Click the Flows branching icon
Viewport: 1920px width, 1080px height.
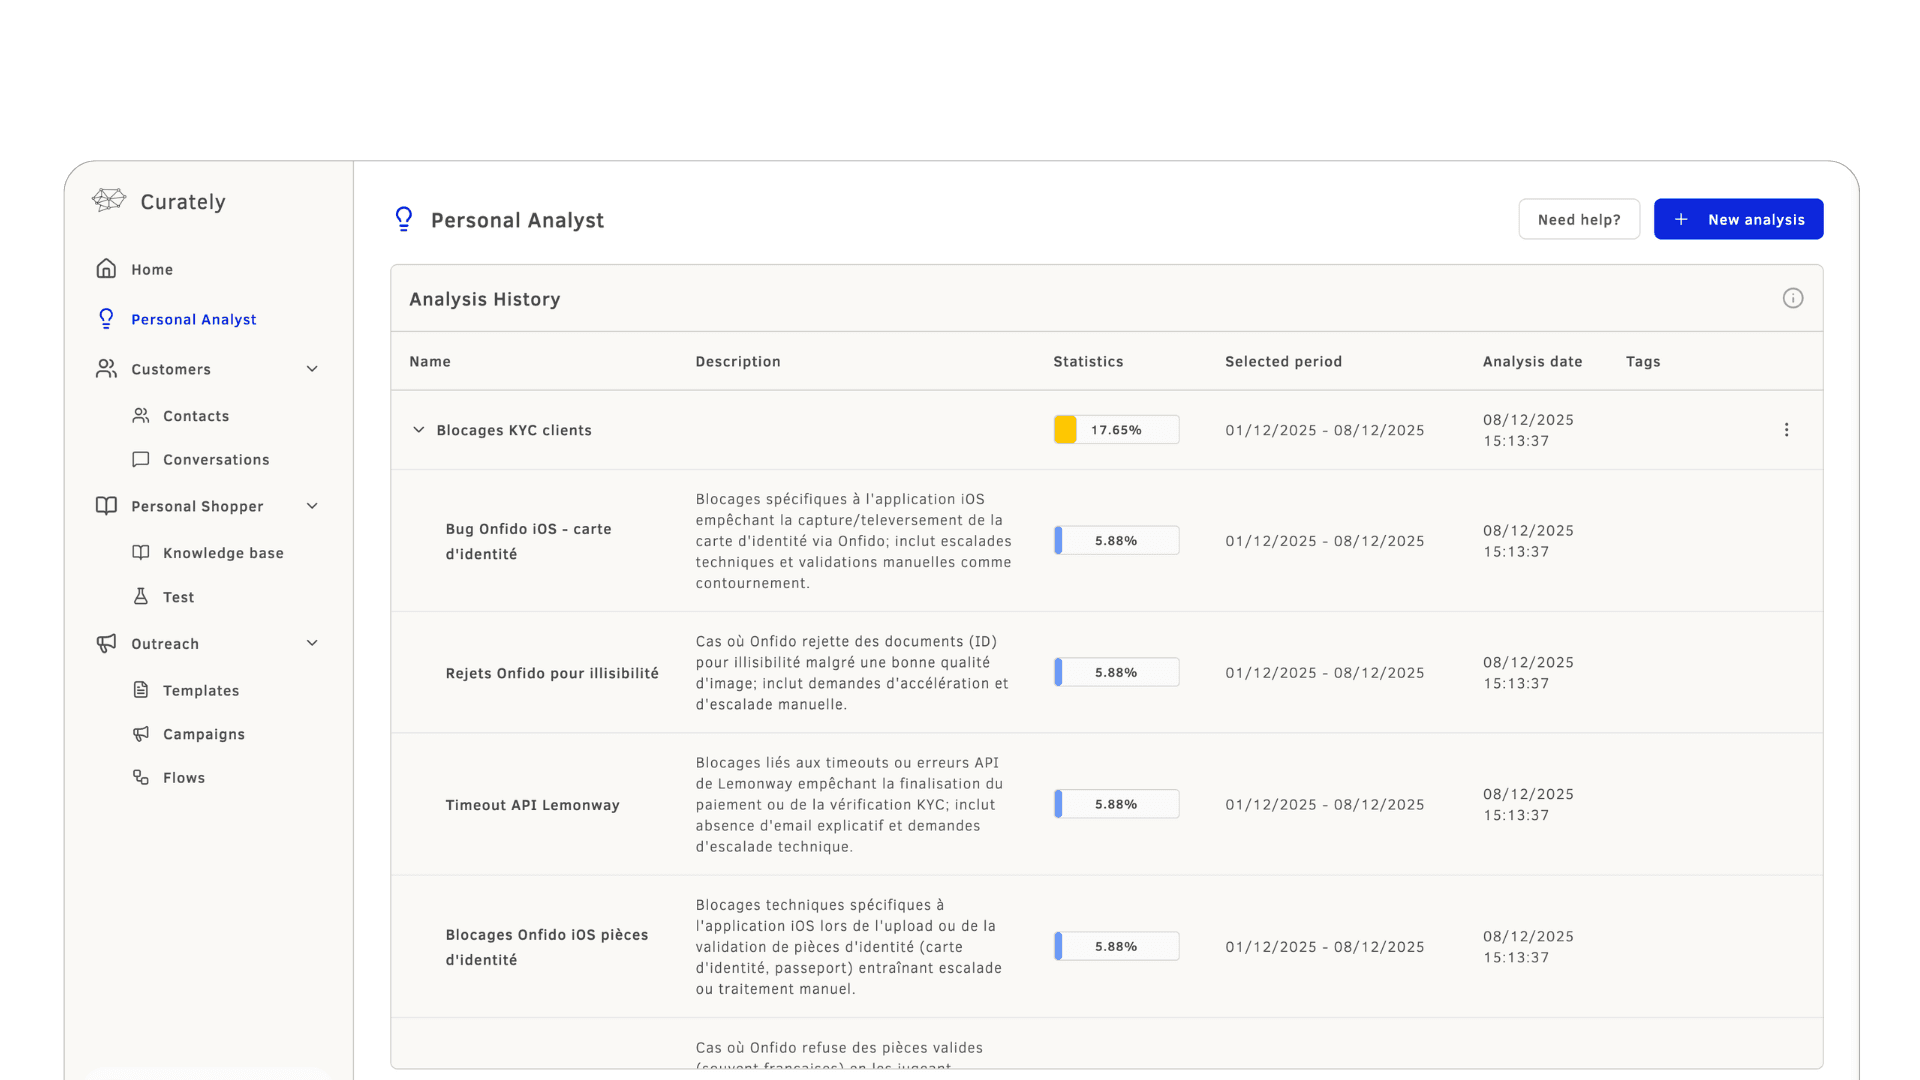coord(140,777)
